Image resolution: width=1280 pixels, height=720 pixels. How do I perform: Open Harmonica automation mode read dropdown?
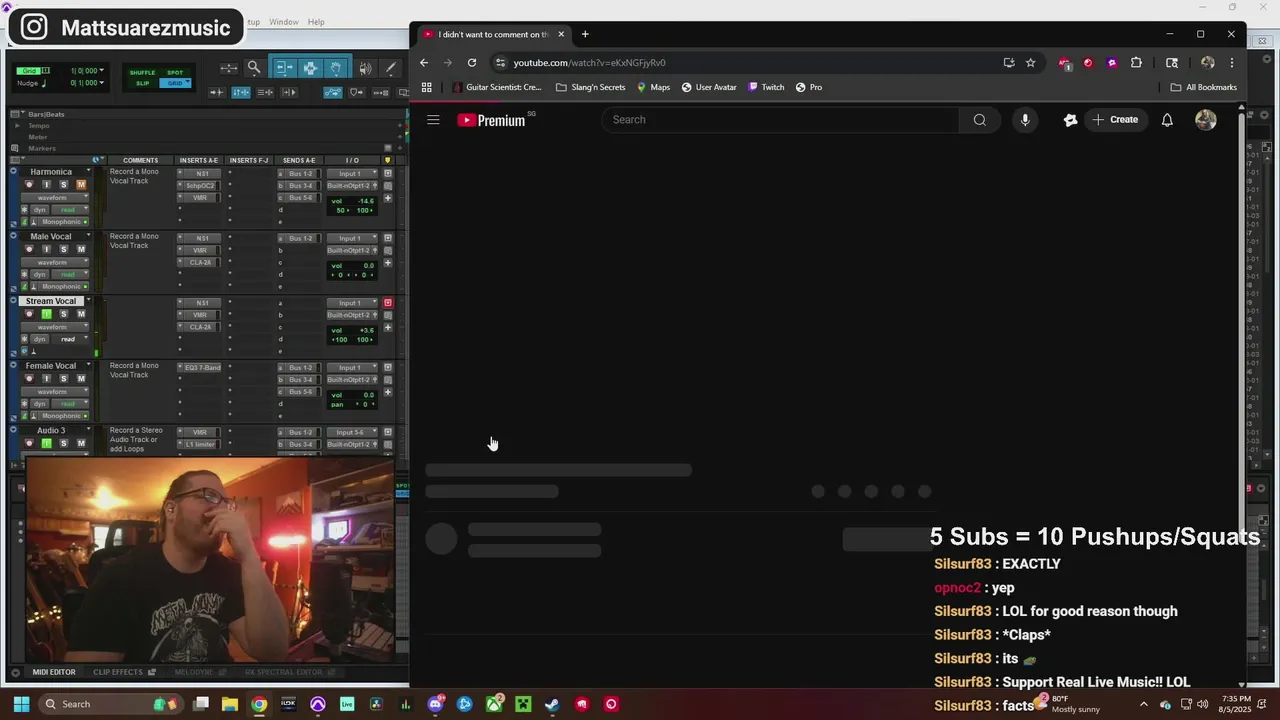[x=71, y=210]
